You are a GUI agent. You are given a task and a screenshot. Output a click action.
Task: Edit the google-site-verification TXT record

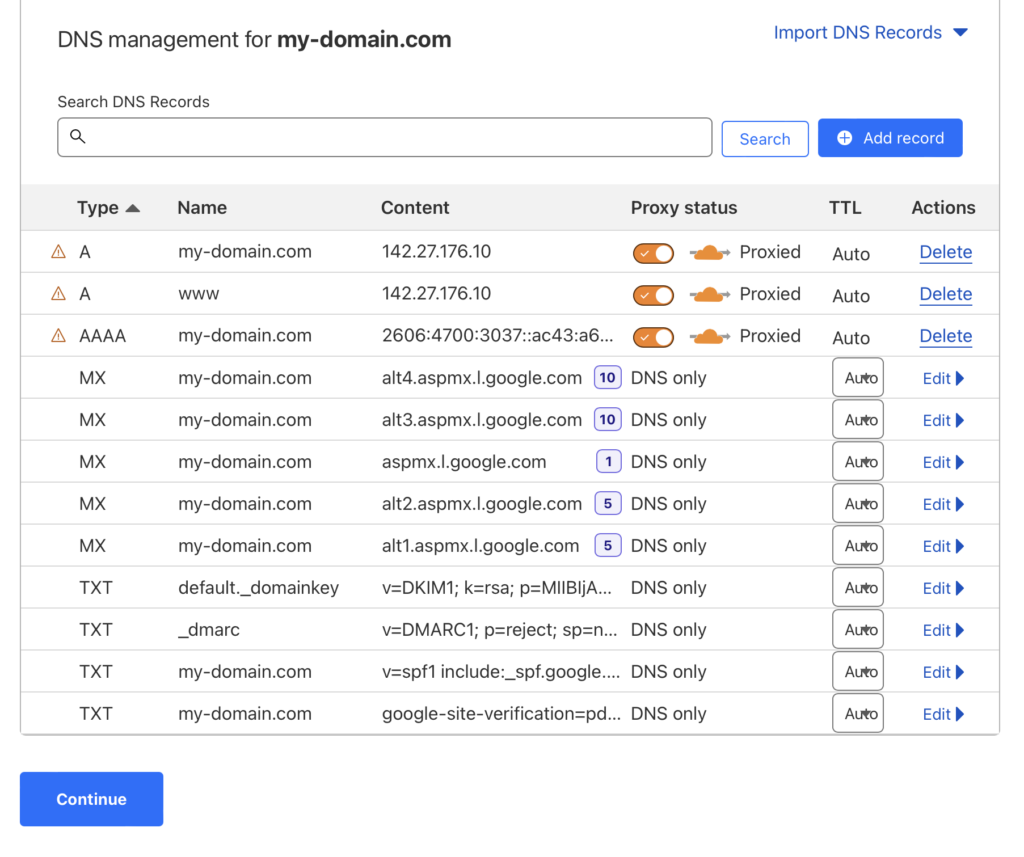(x=943, y=714)
